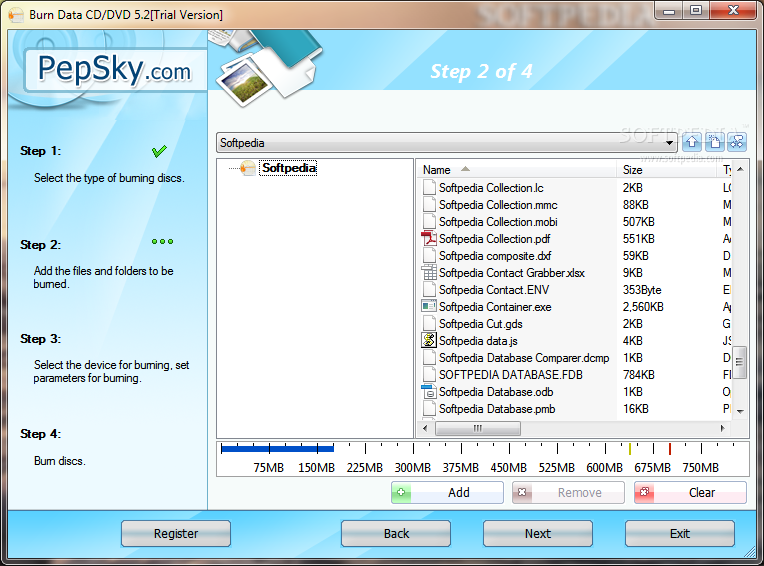
Task: Select the file Softpedia Collection.mobi
Action: point(498,222)
